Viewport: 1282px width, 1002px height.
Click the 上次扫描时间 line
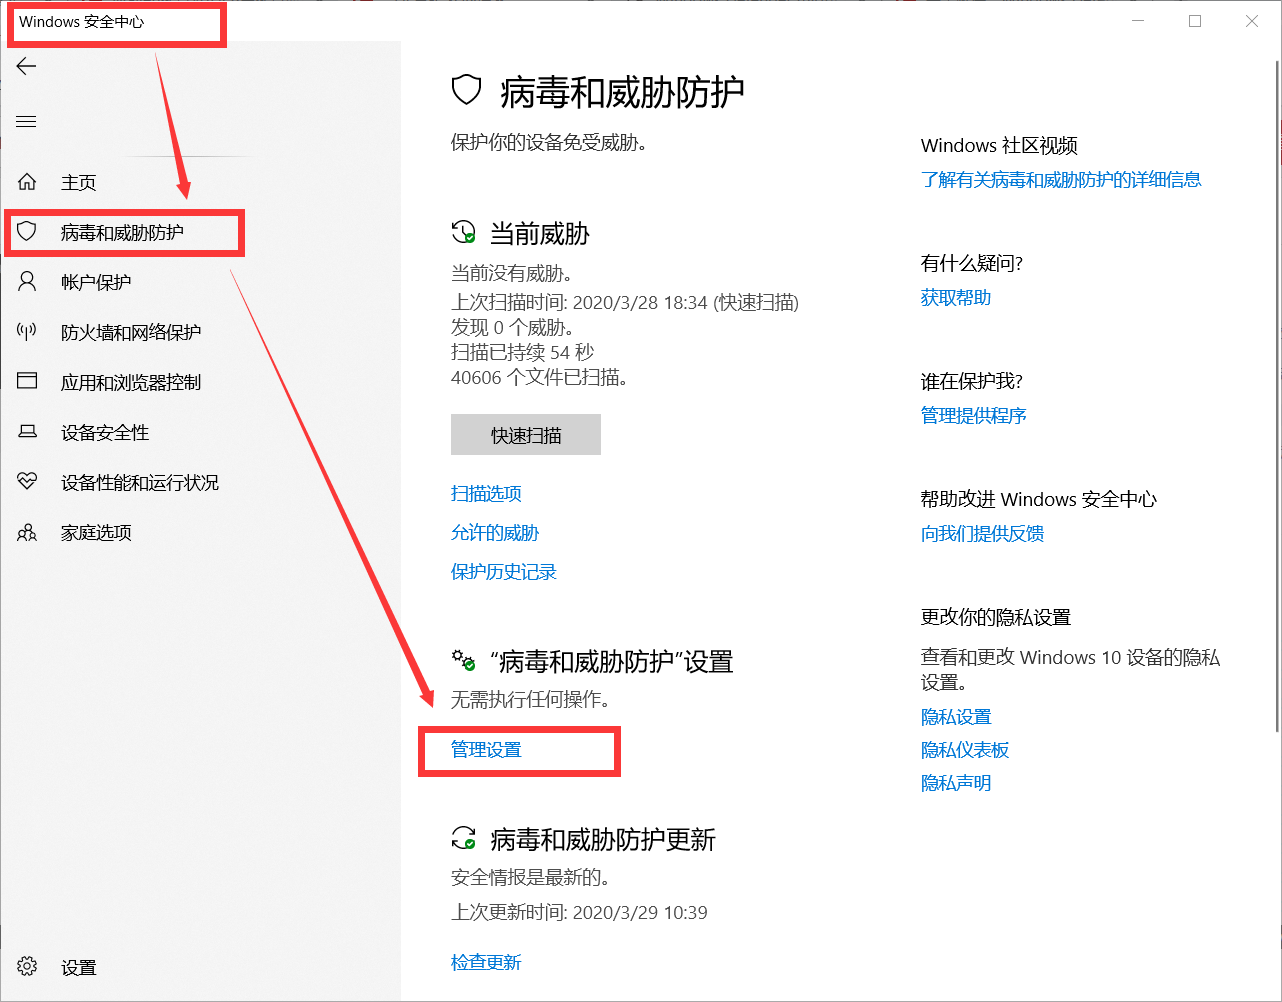625,302
